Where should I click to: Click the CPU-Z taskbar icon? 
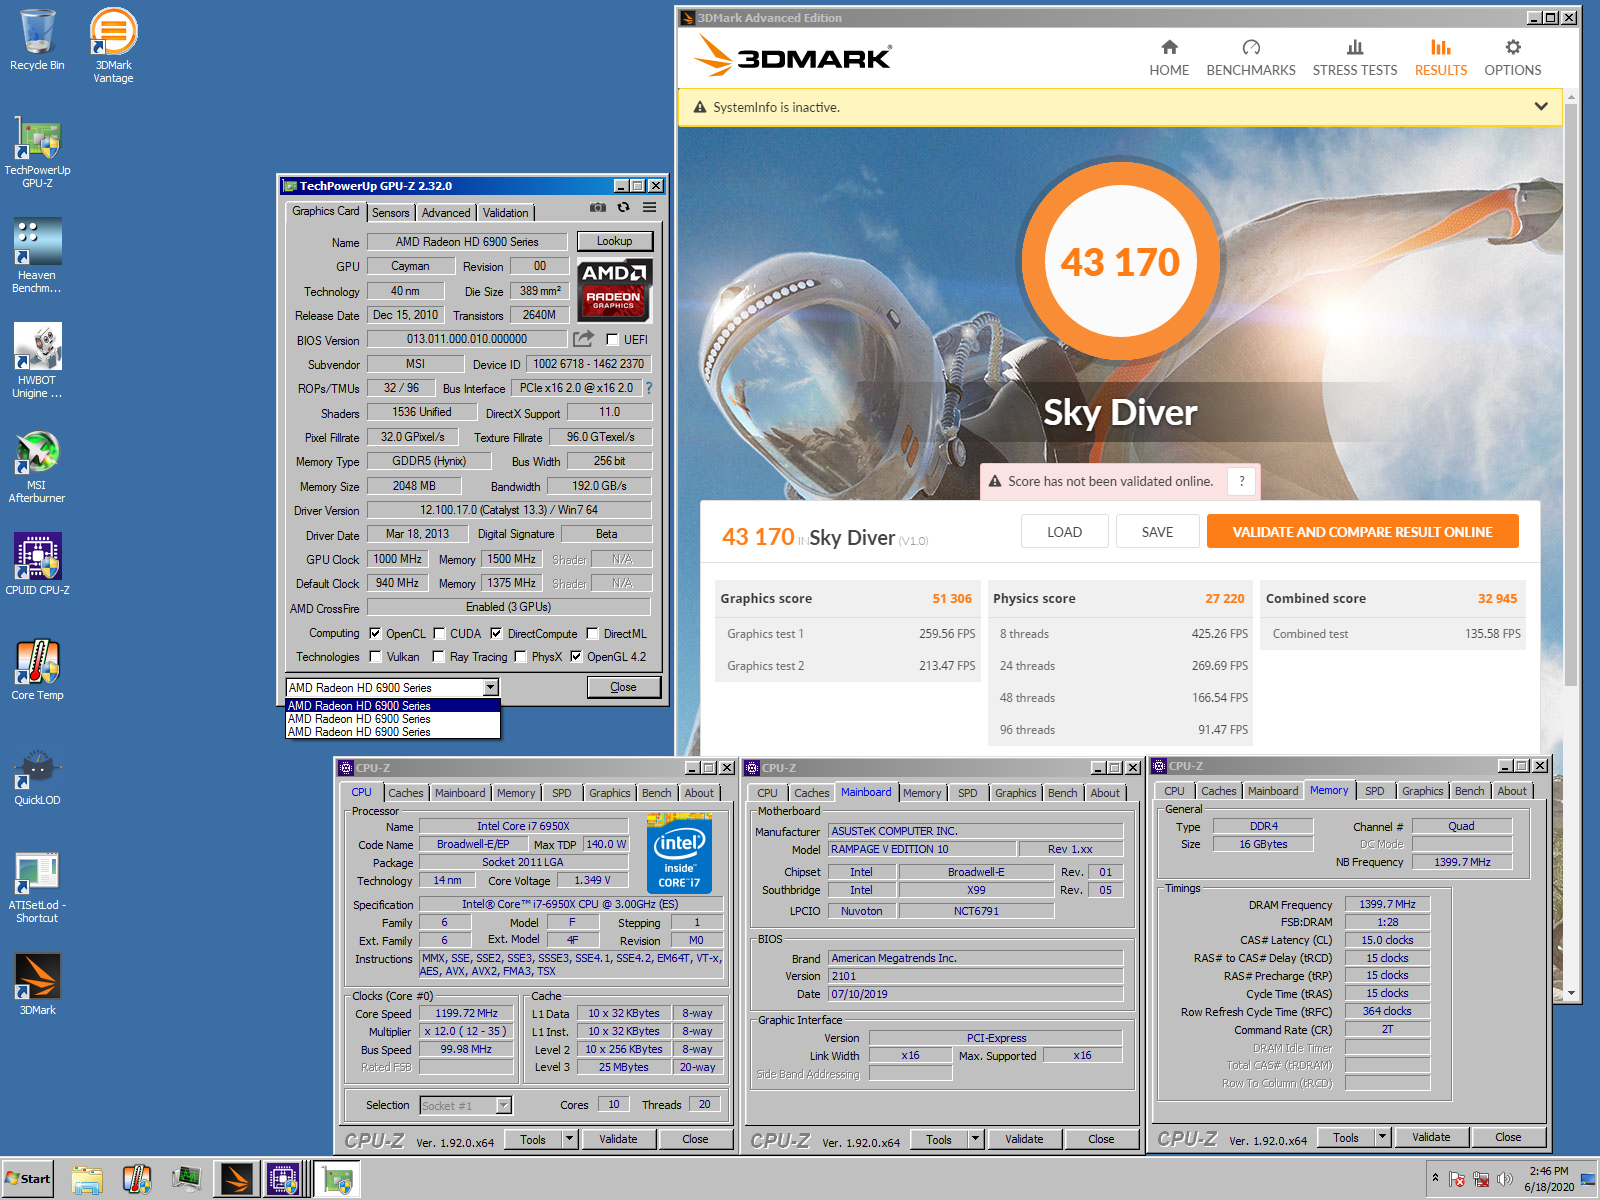[x=283, y=1180]
